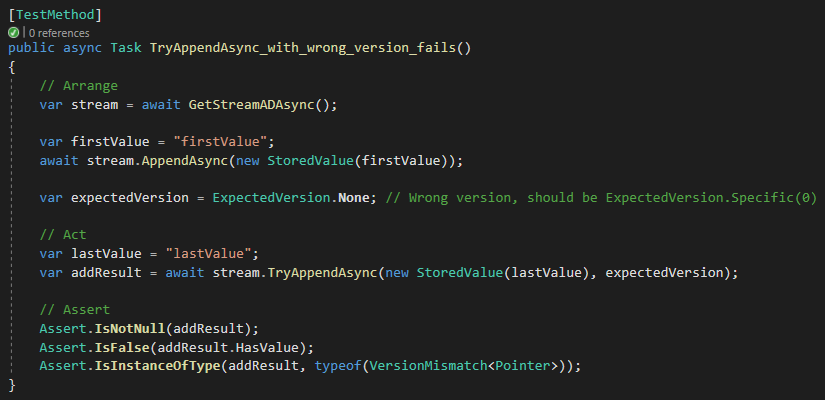Click the '// Arrange' comment
This screenshot has height=400, width=825.
[79, 86]
